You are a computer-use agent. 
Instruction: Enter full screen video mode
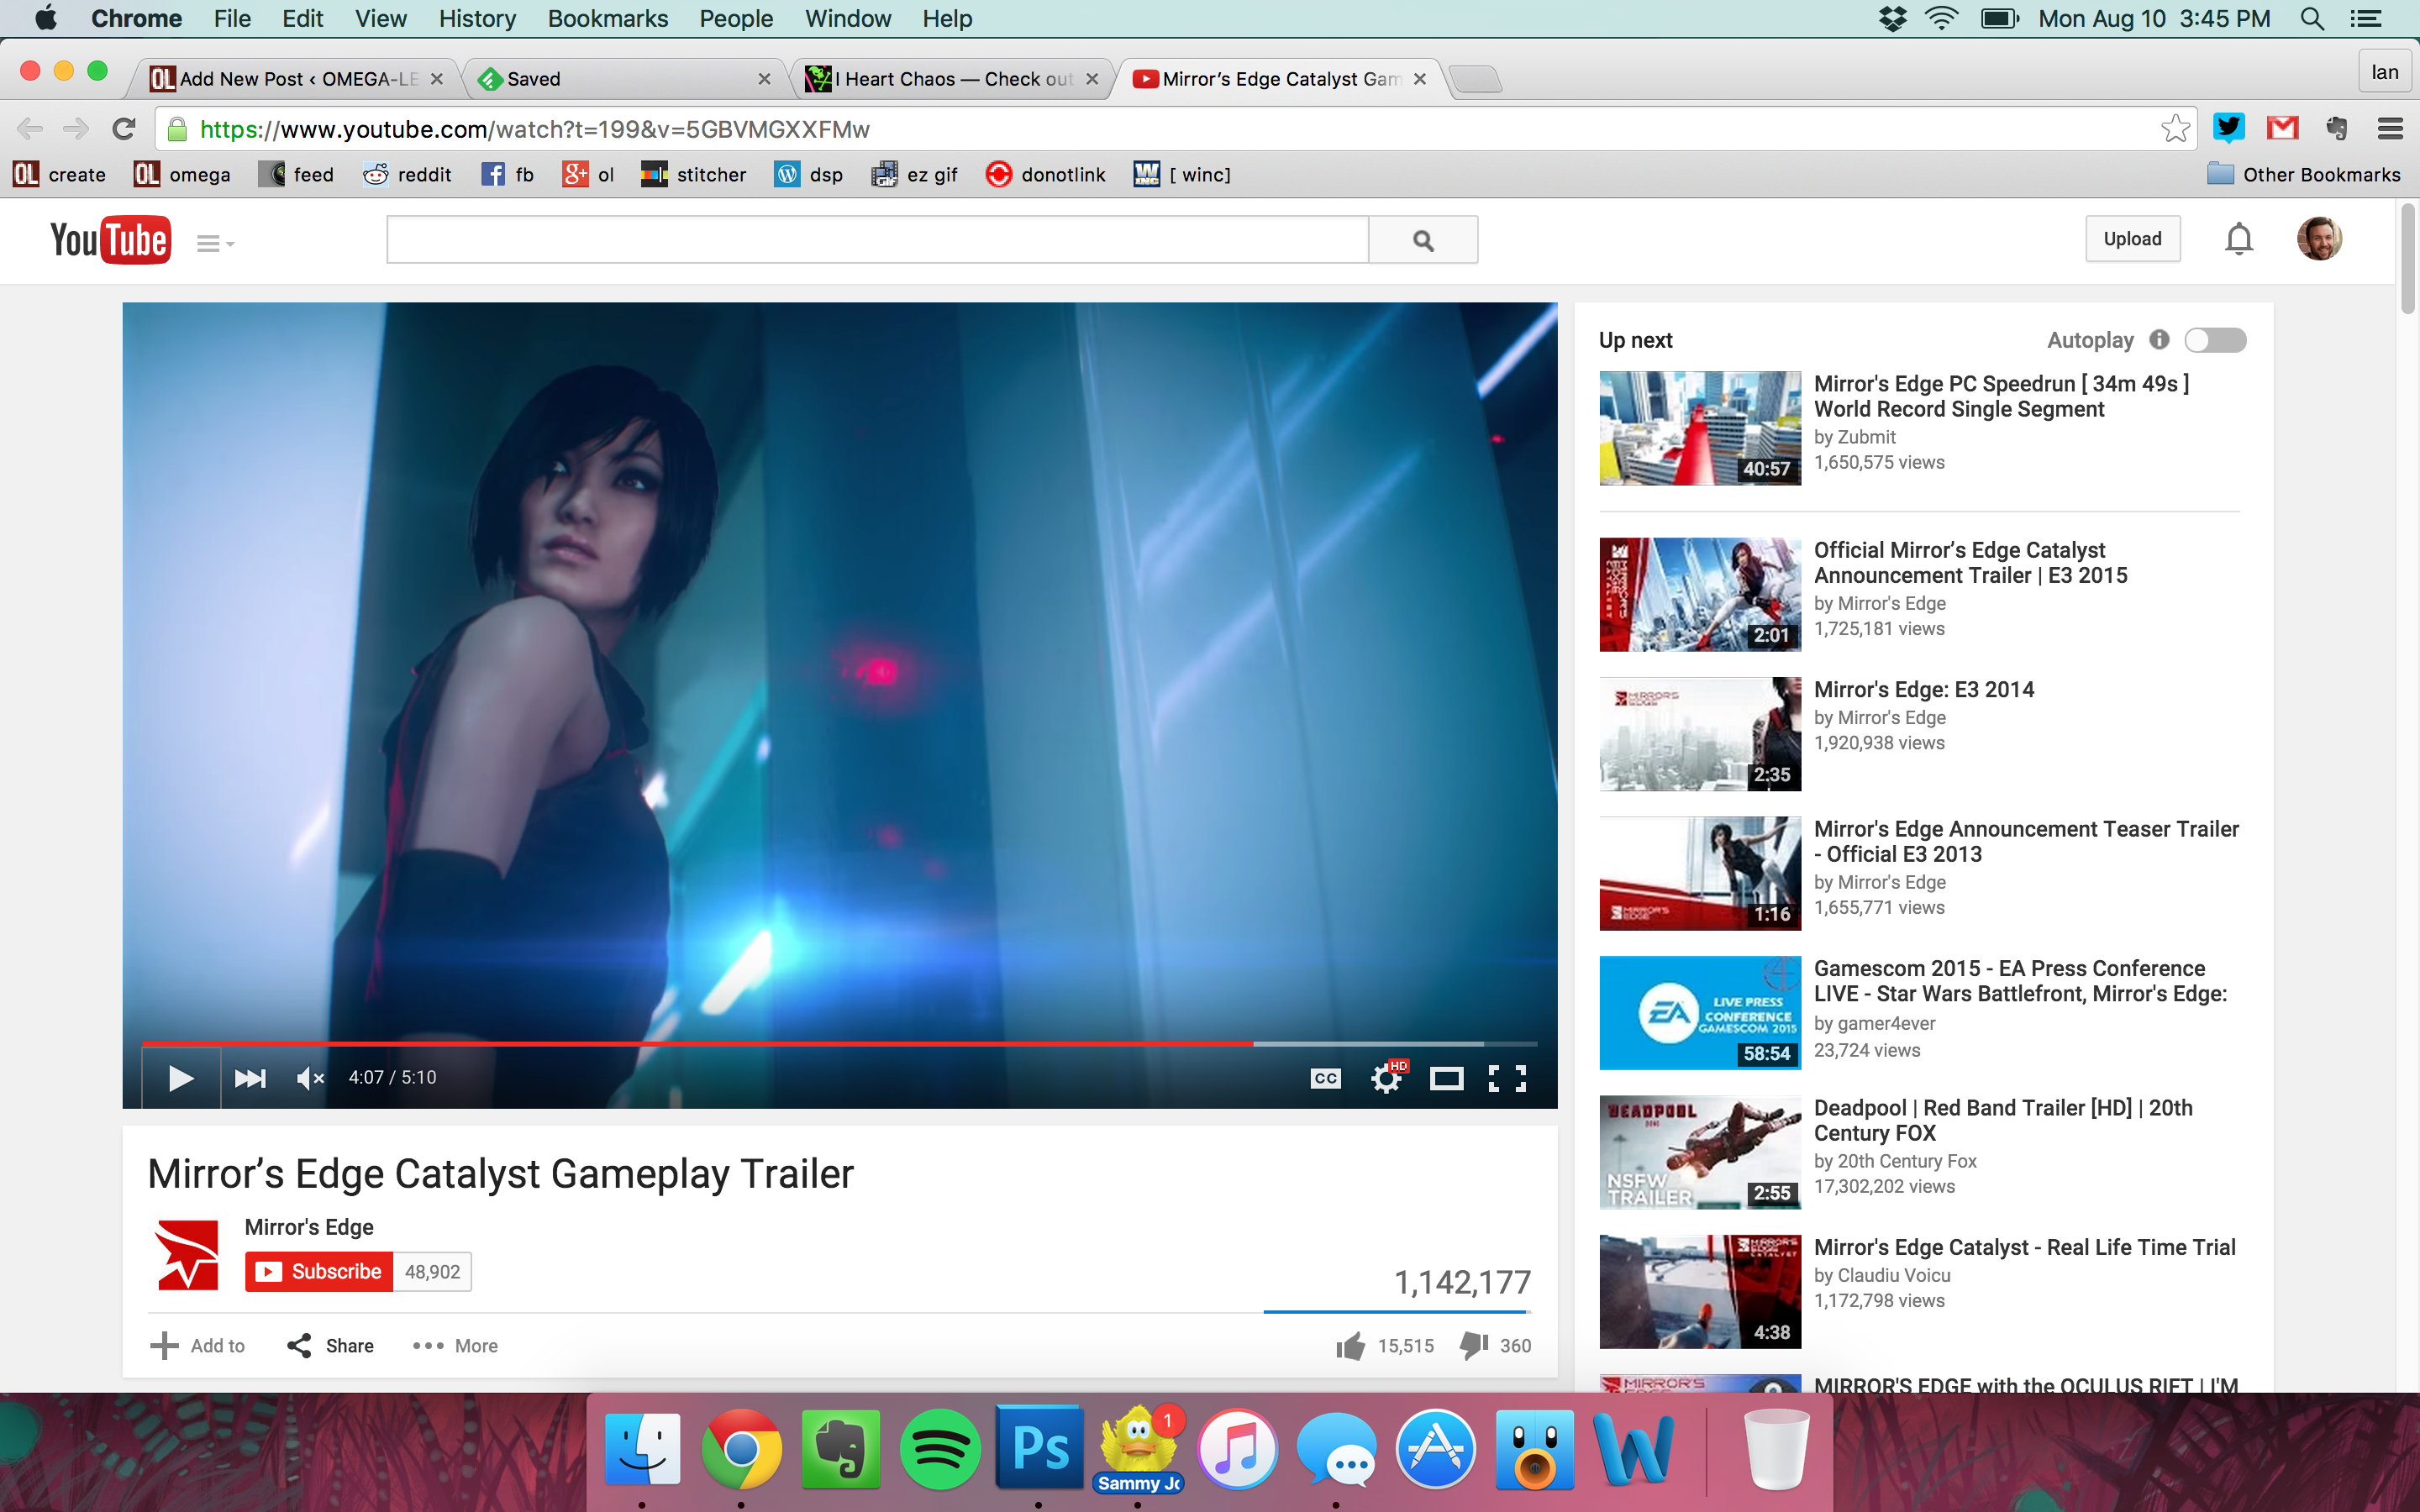(1507, 1078)
